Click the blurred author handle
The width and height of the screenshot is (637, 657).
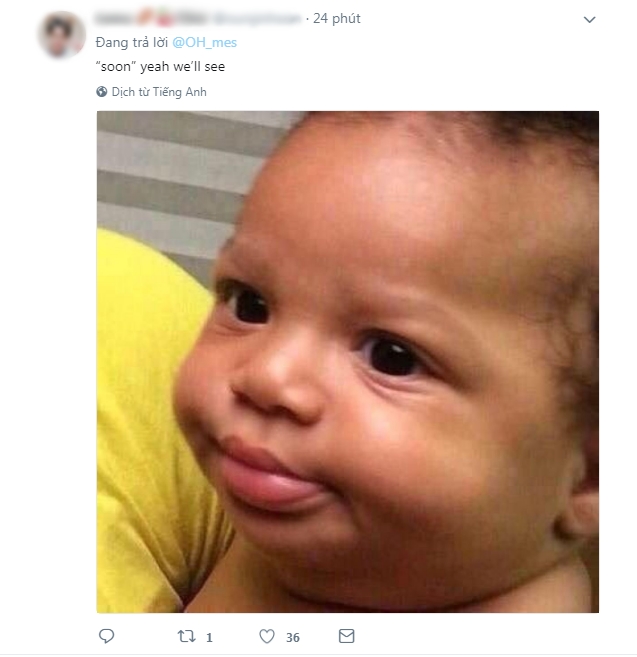click(257, 18)
